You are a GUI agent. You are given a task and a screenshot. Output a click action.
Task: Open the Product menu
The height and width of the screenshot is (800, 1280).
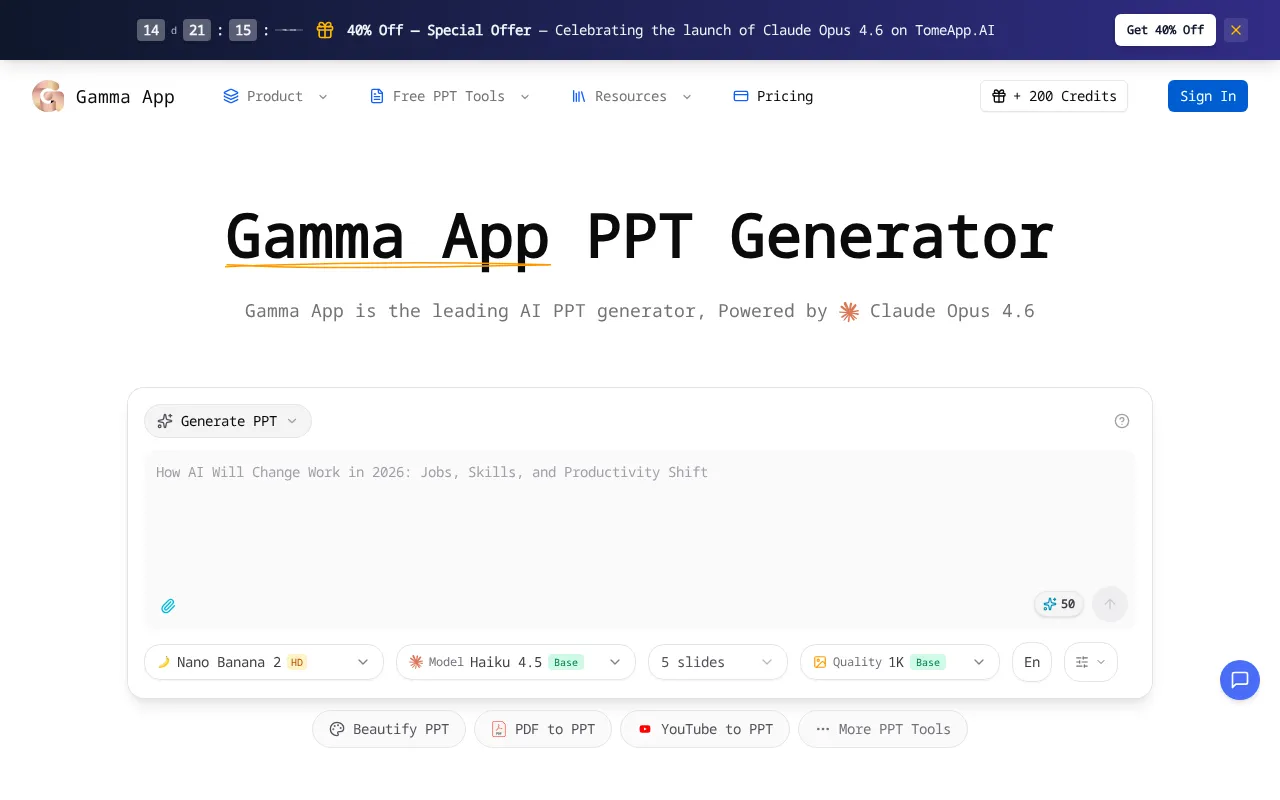275,96
